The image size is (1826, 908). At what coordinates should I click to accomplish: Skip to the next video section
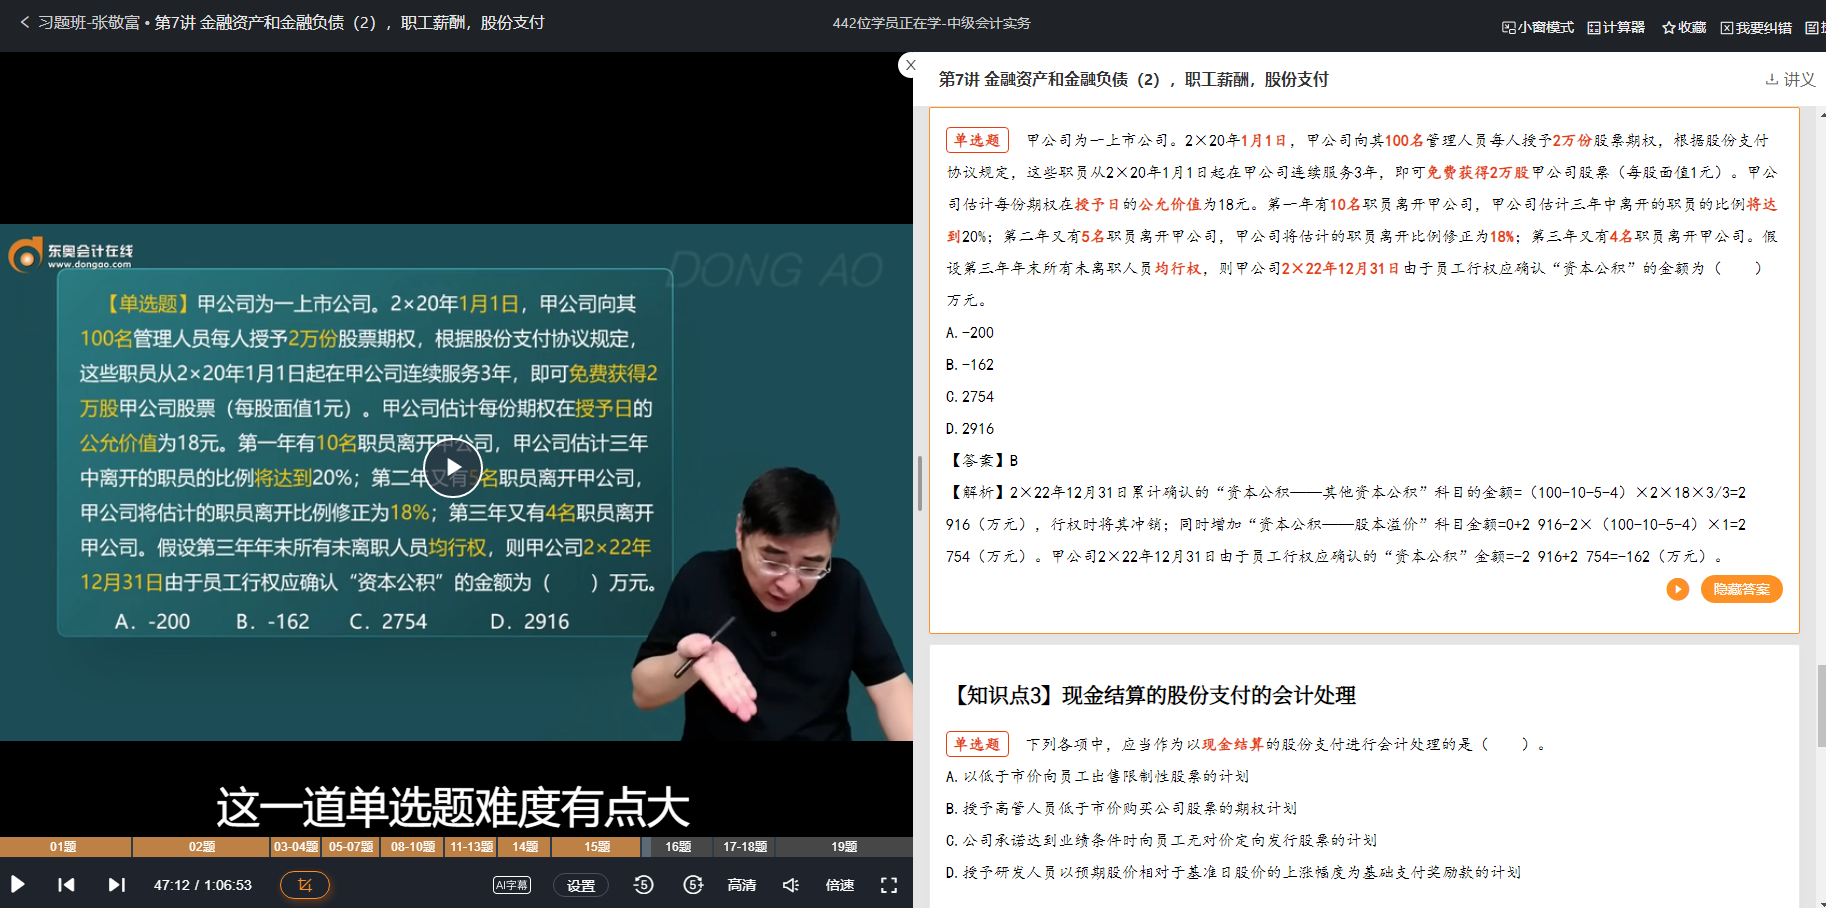(116, 885)
